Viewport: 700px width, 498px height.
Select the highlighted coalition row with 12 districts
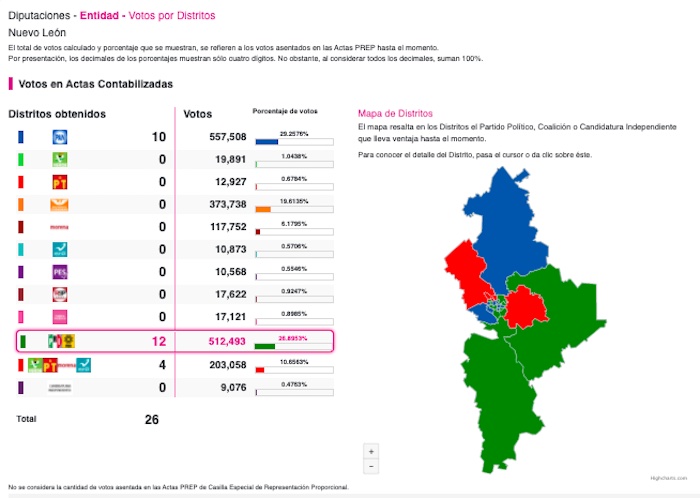[x=175, y=341]
